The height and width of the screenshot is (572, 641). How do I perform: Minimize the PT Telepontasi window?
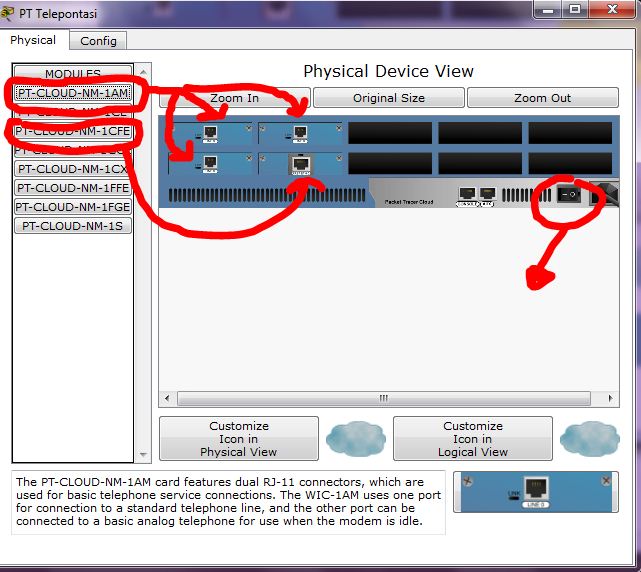pos(548,9)
